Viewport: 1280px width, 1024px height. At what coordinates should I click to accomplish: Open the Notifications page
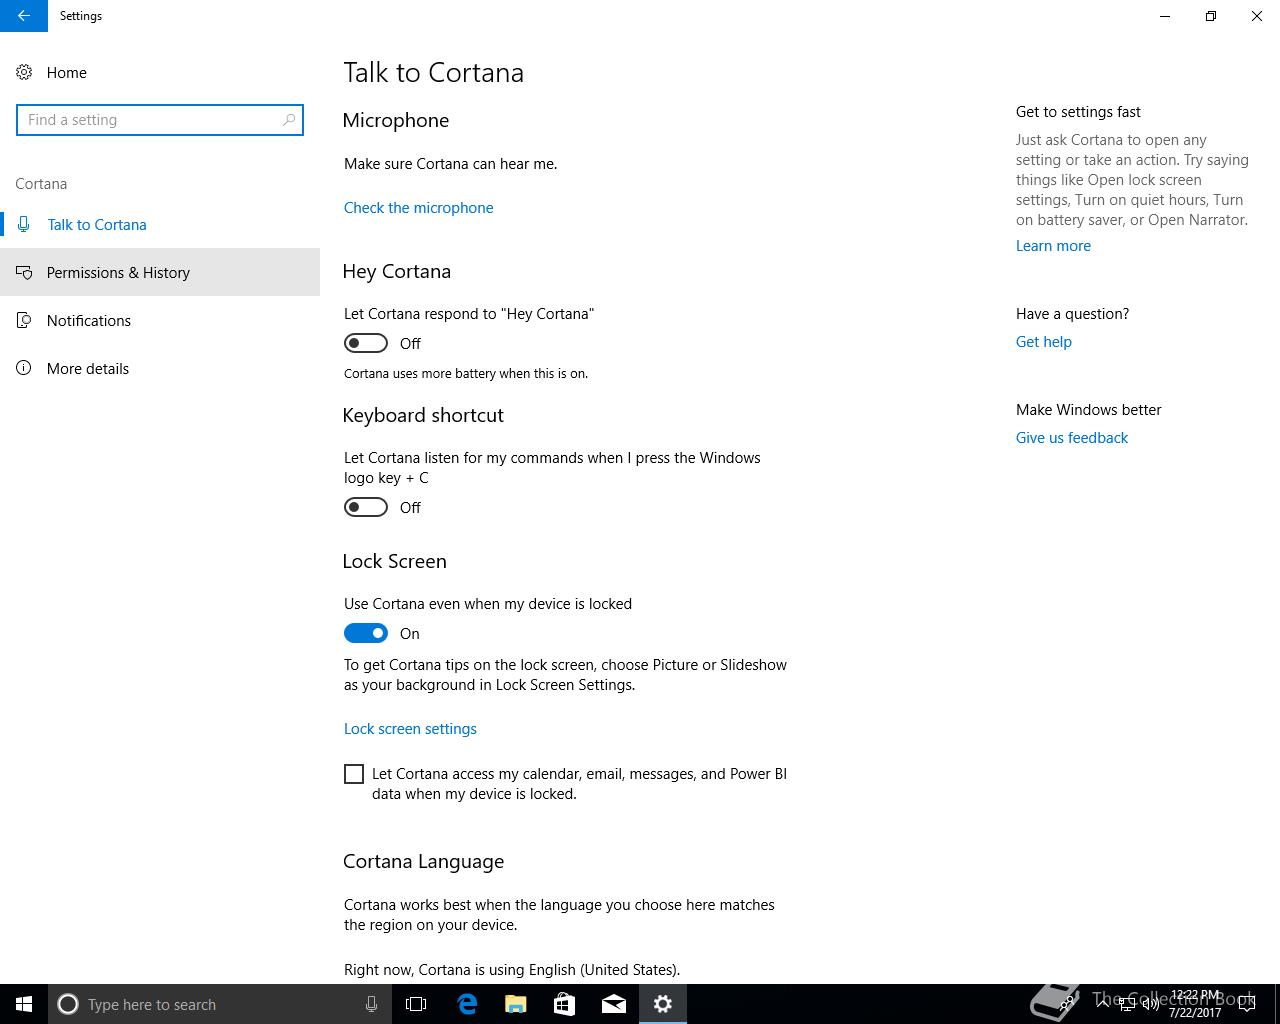pos(160,321)
